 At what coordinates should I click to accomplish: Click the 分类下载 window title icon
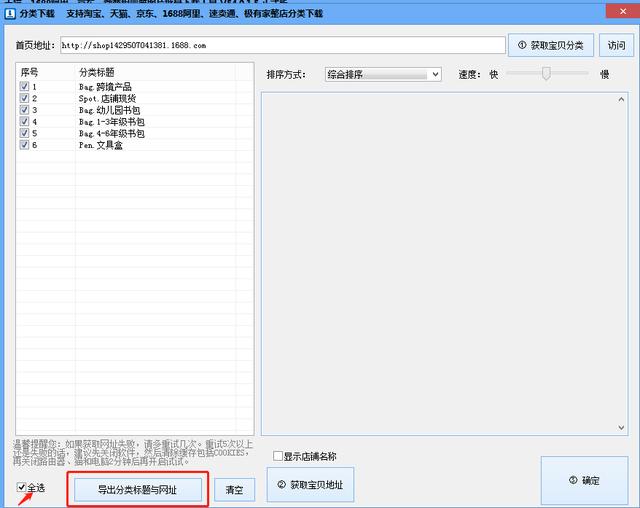pos(10,14)
